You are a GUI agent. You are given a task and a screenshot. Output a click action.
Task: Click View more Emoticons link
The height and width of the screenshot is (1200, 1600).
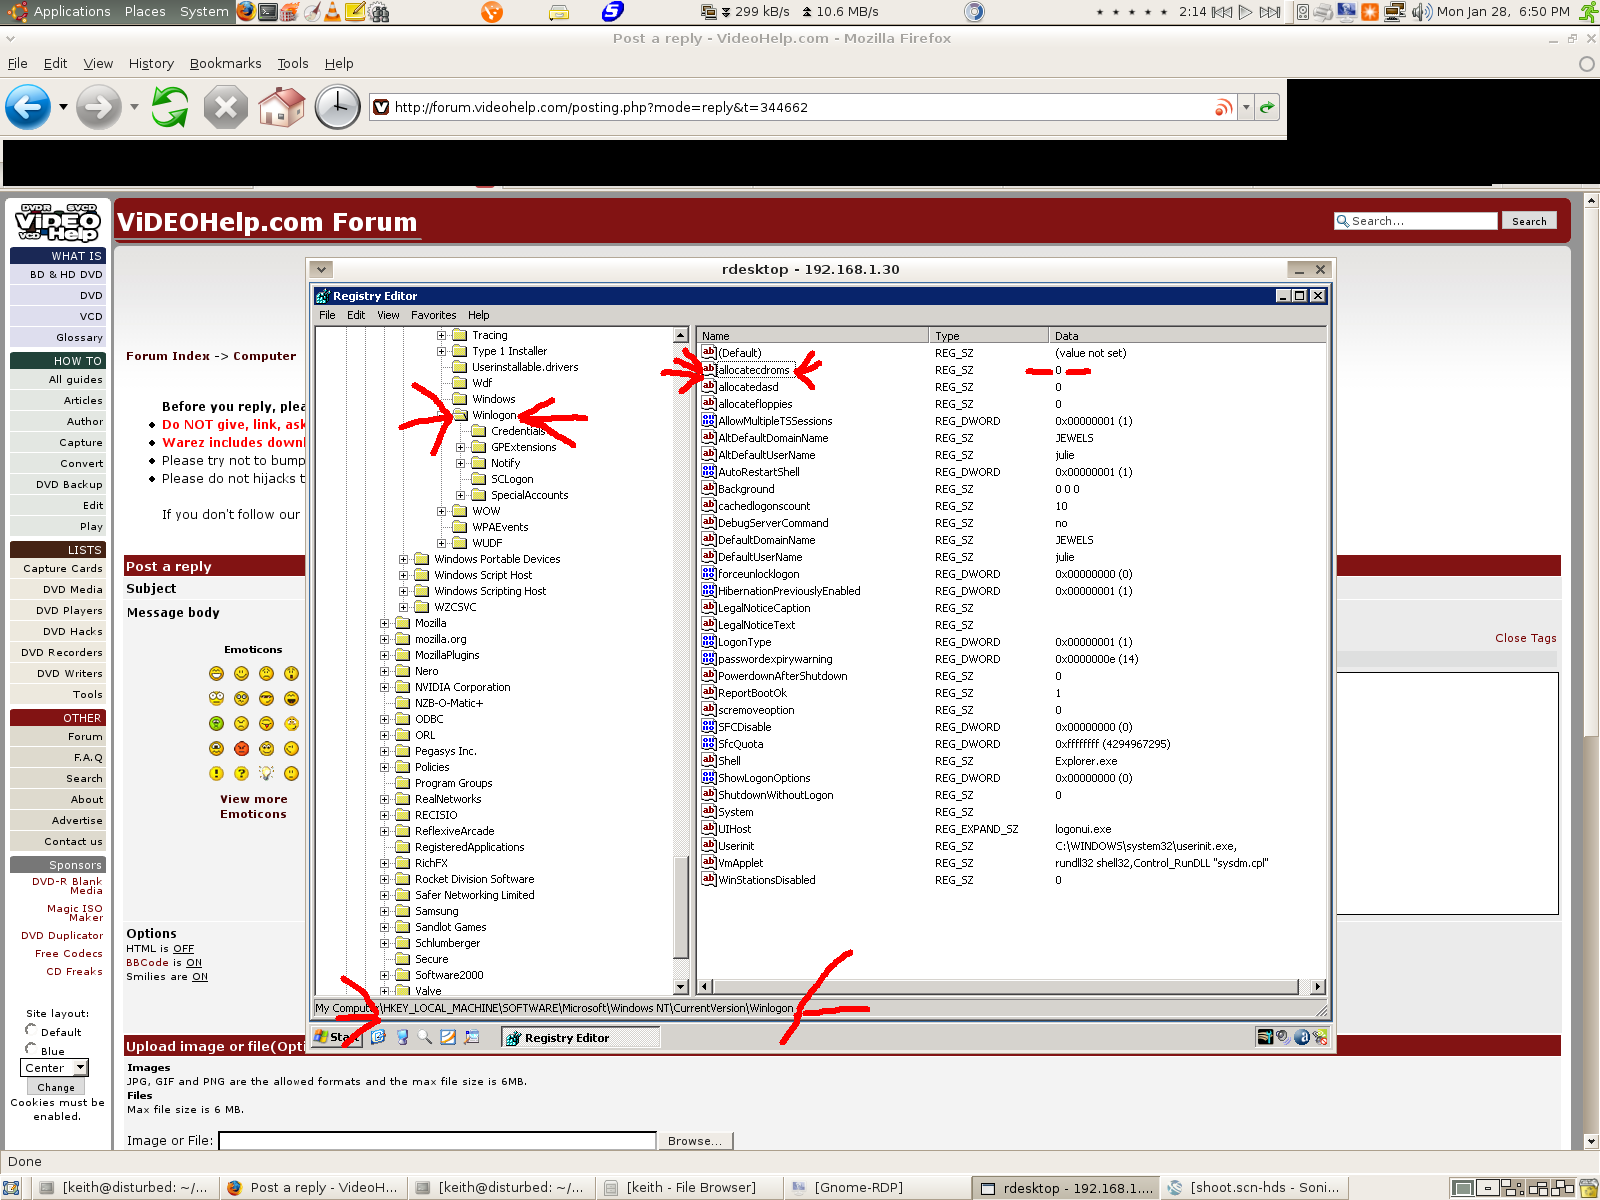[254, 806]
